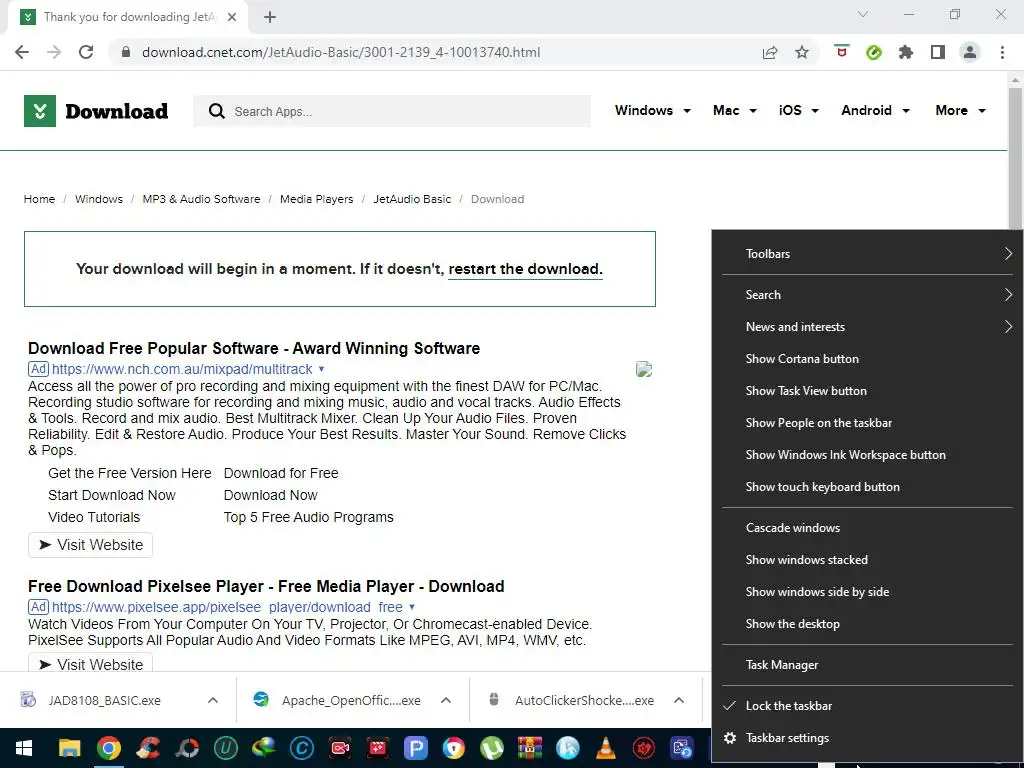Expand the More dropdown menu

click(x=960, y=110)
